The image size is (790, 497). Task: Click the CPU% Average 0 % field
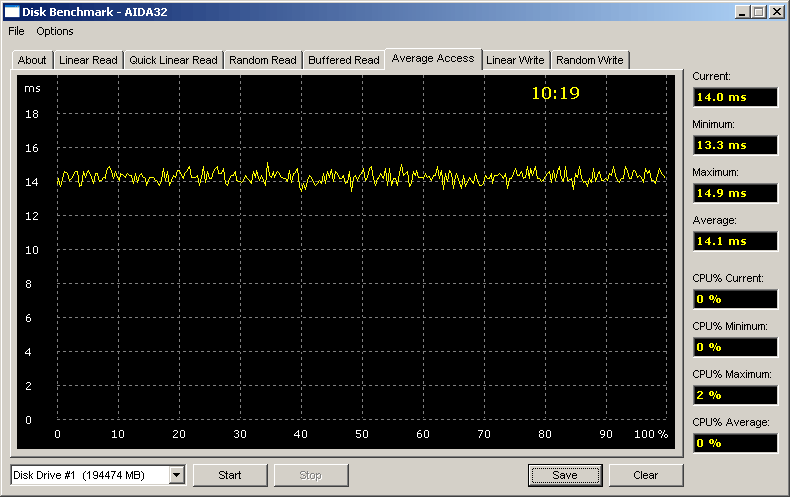click(x=735, y=443)
